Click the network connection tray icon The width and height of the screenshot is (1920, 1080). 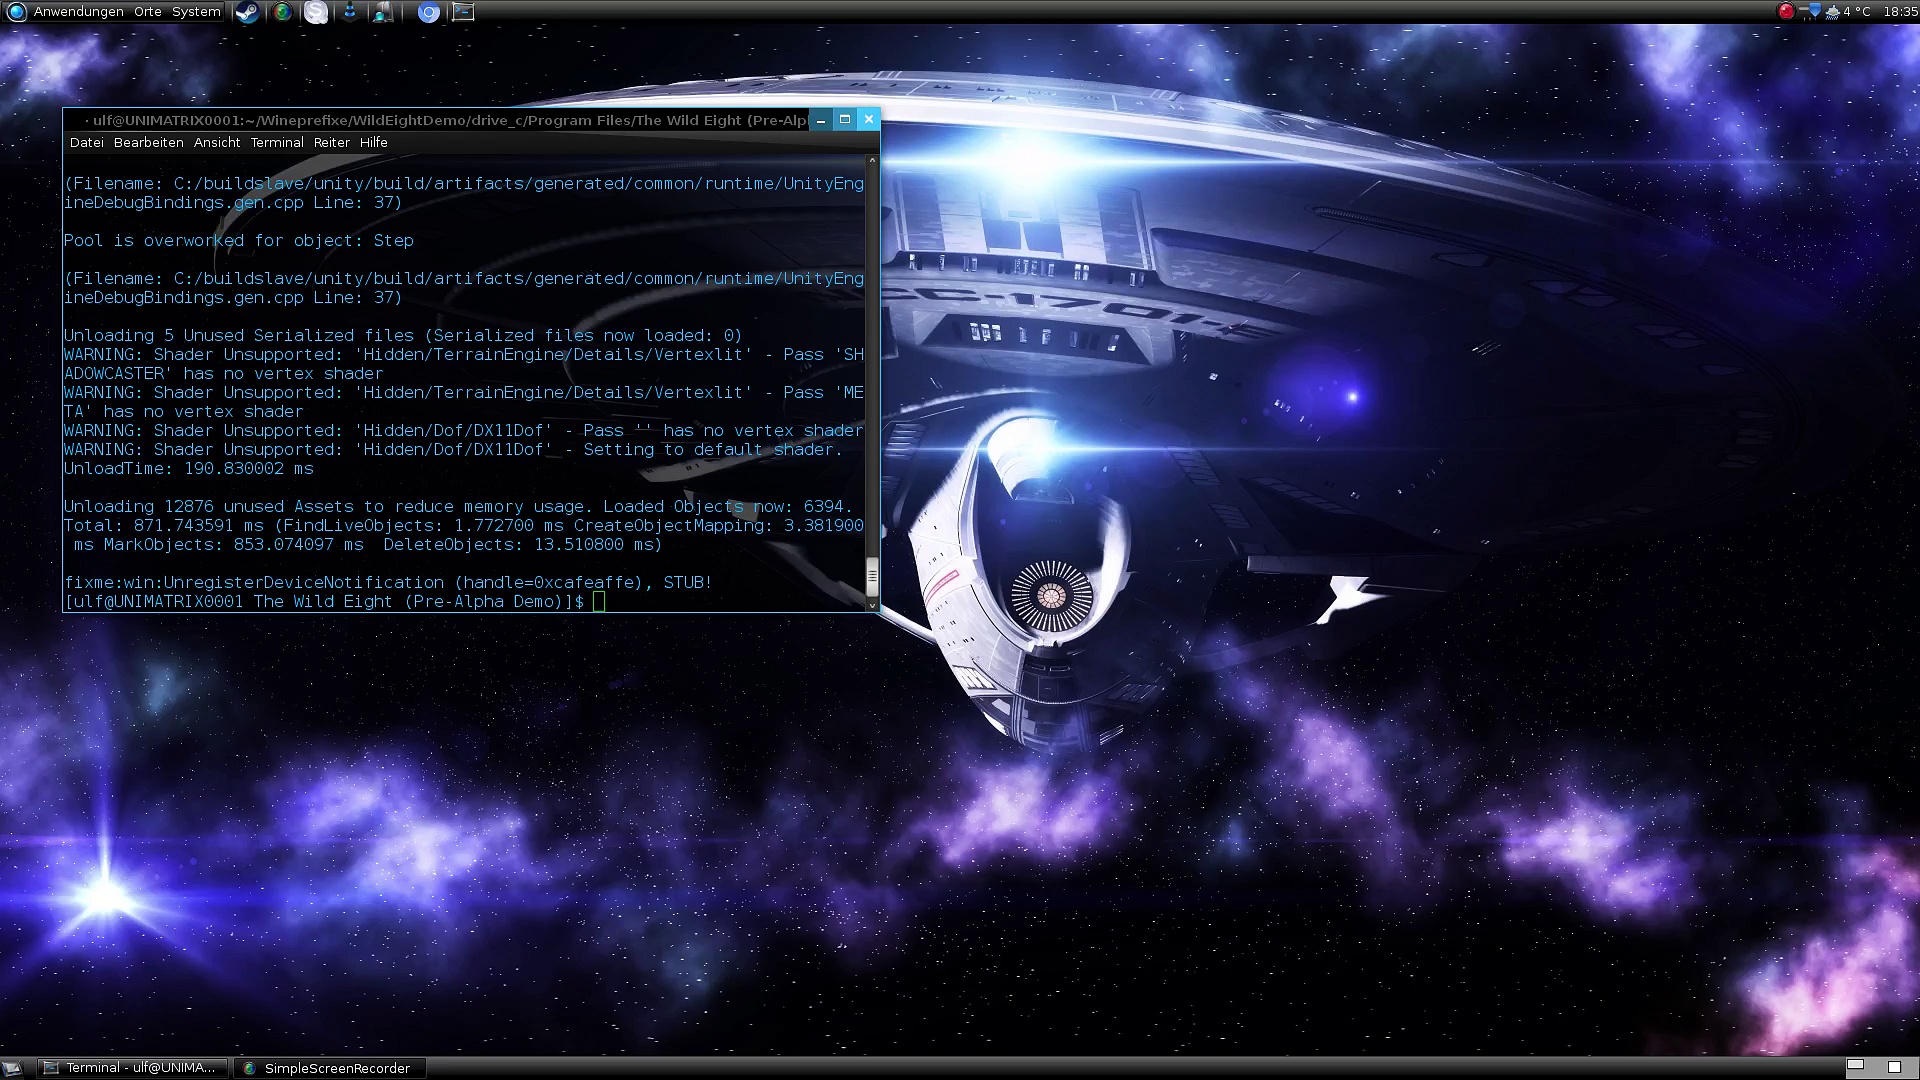[x=1813, y=11]
